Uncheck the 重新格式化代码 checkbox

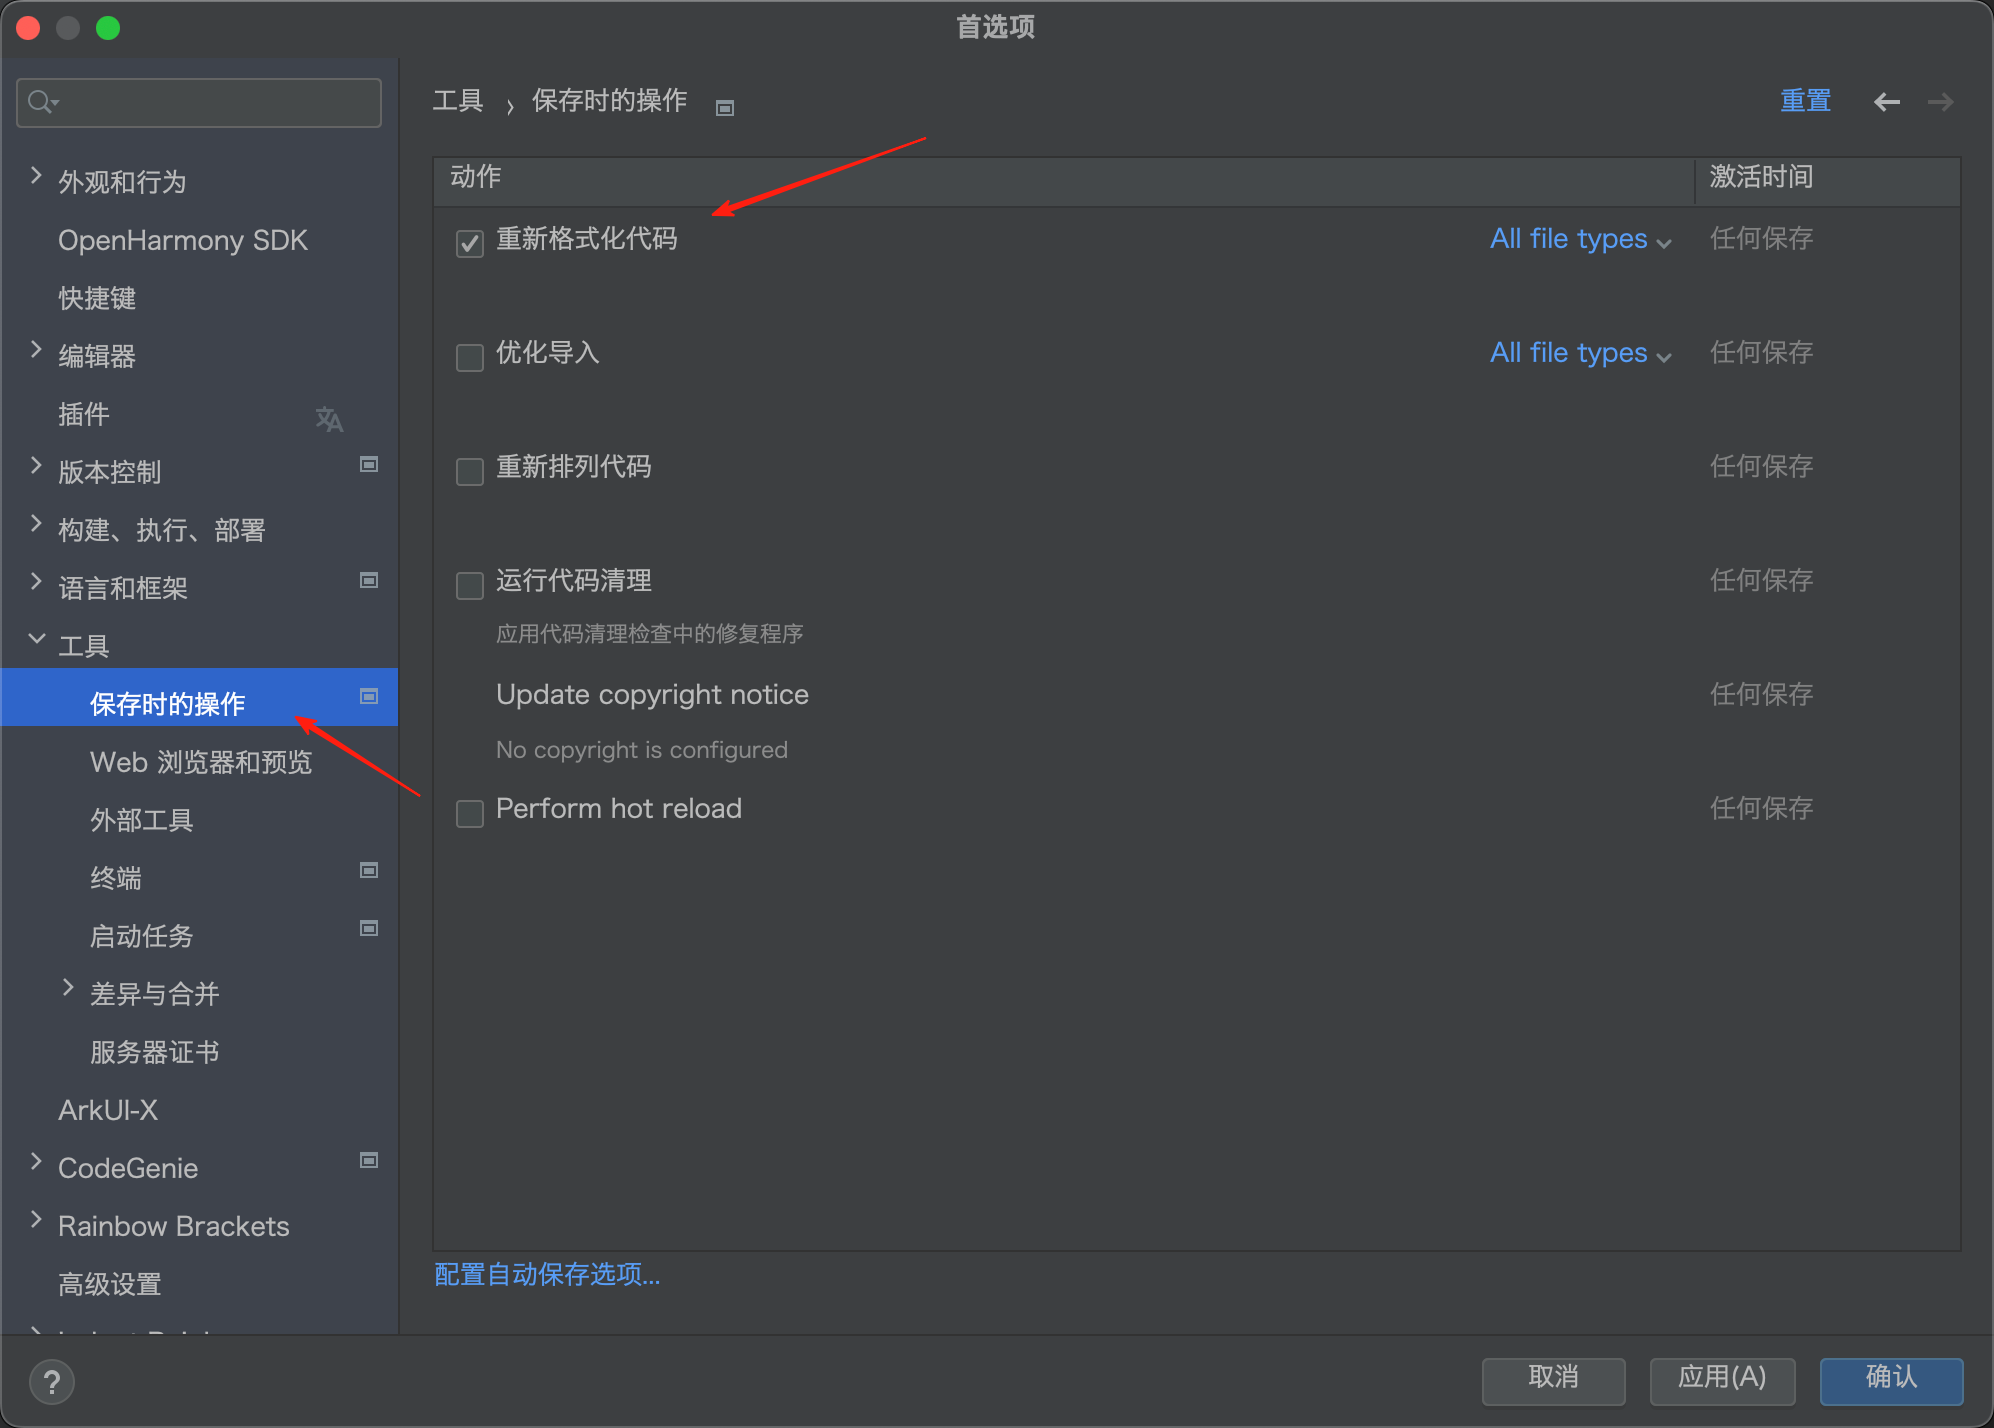(470, 243)
